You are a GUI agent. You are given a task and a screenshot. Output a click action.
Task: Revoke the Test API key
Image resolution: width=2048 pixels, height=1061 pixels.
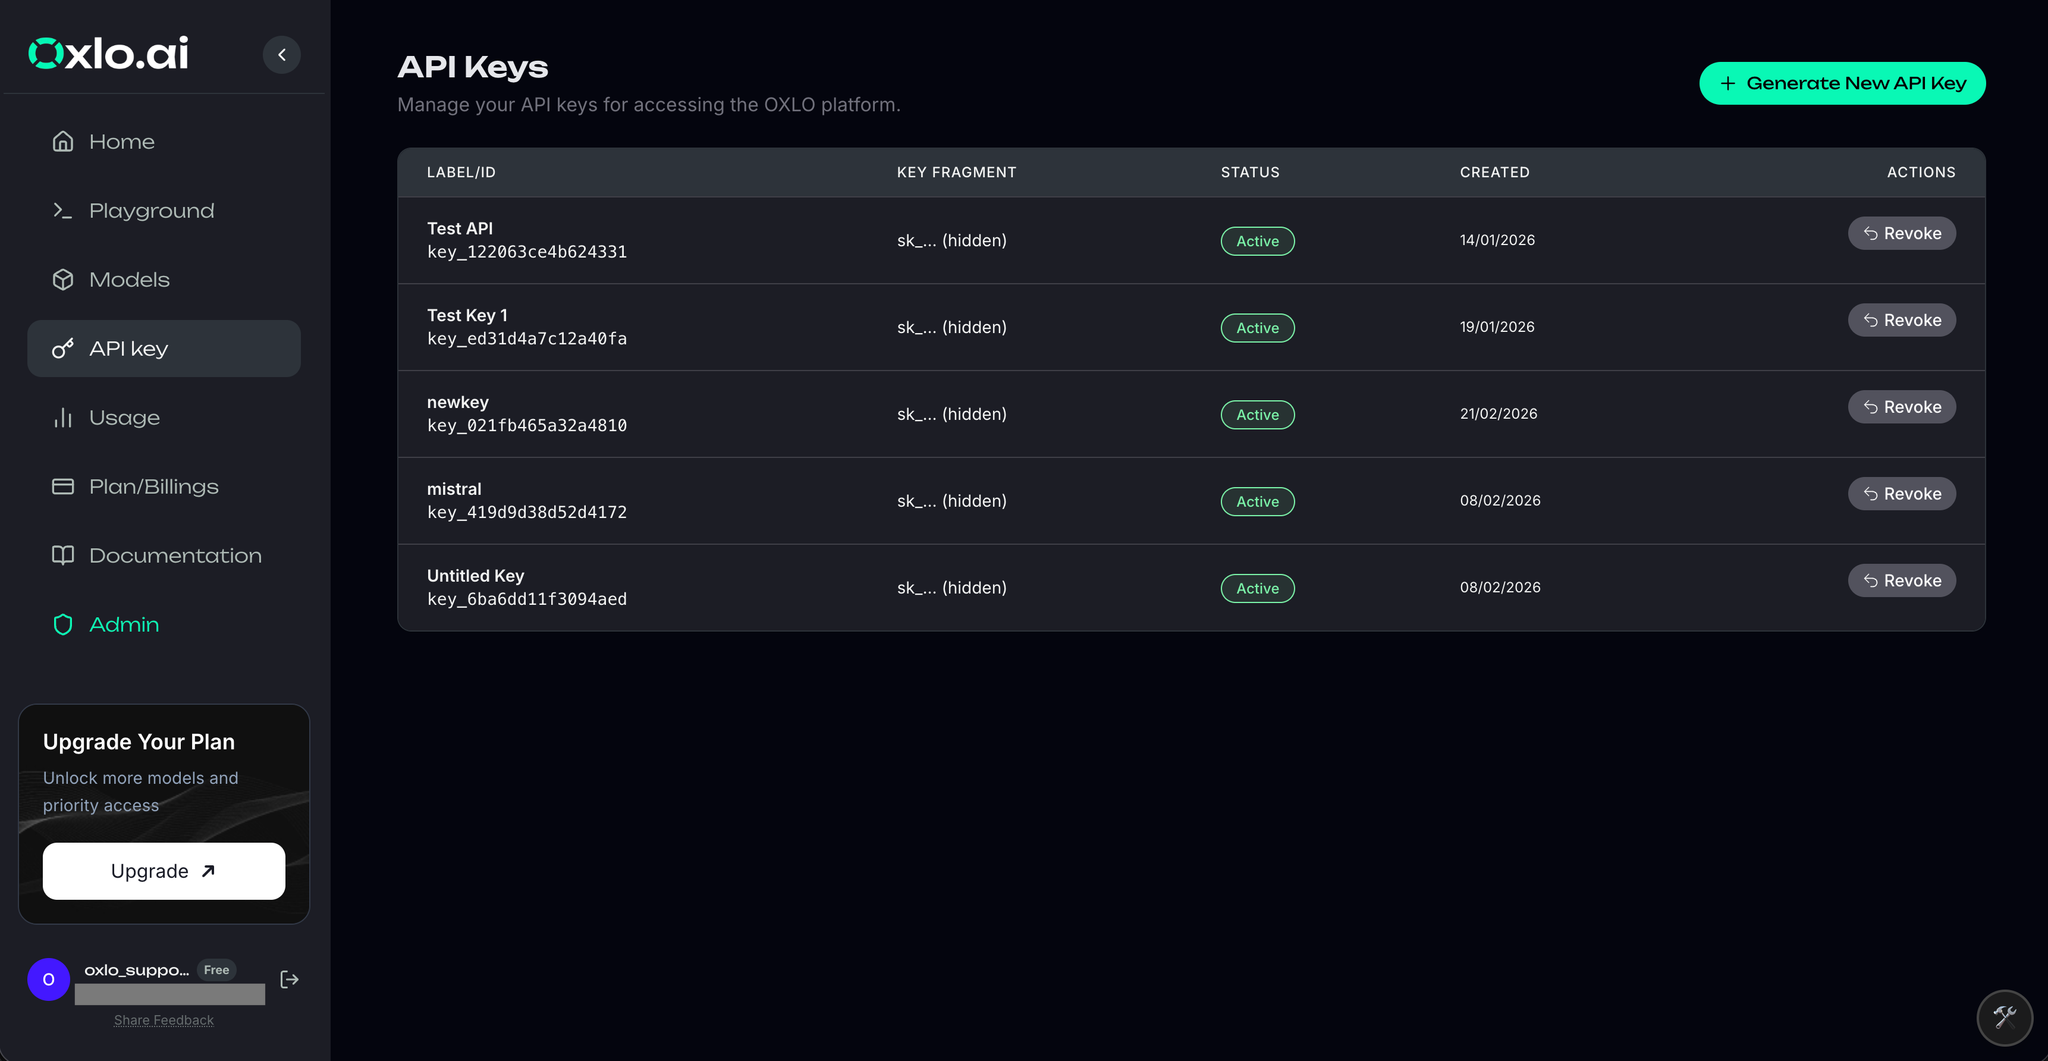point(1901,232)
